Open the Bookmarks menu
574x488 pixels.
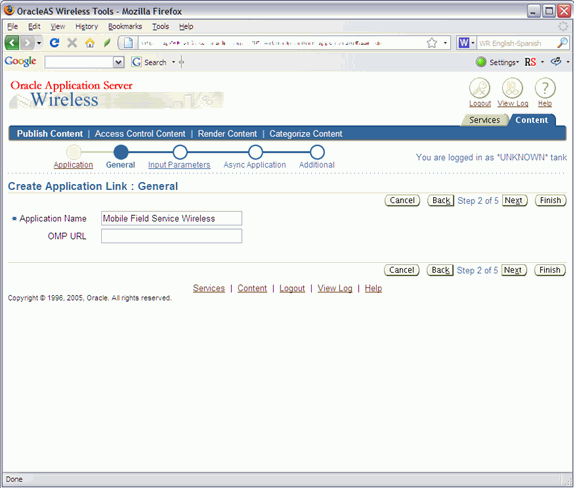point(125,26)
